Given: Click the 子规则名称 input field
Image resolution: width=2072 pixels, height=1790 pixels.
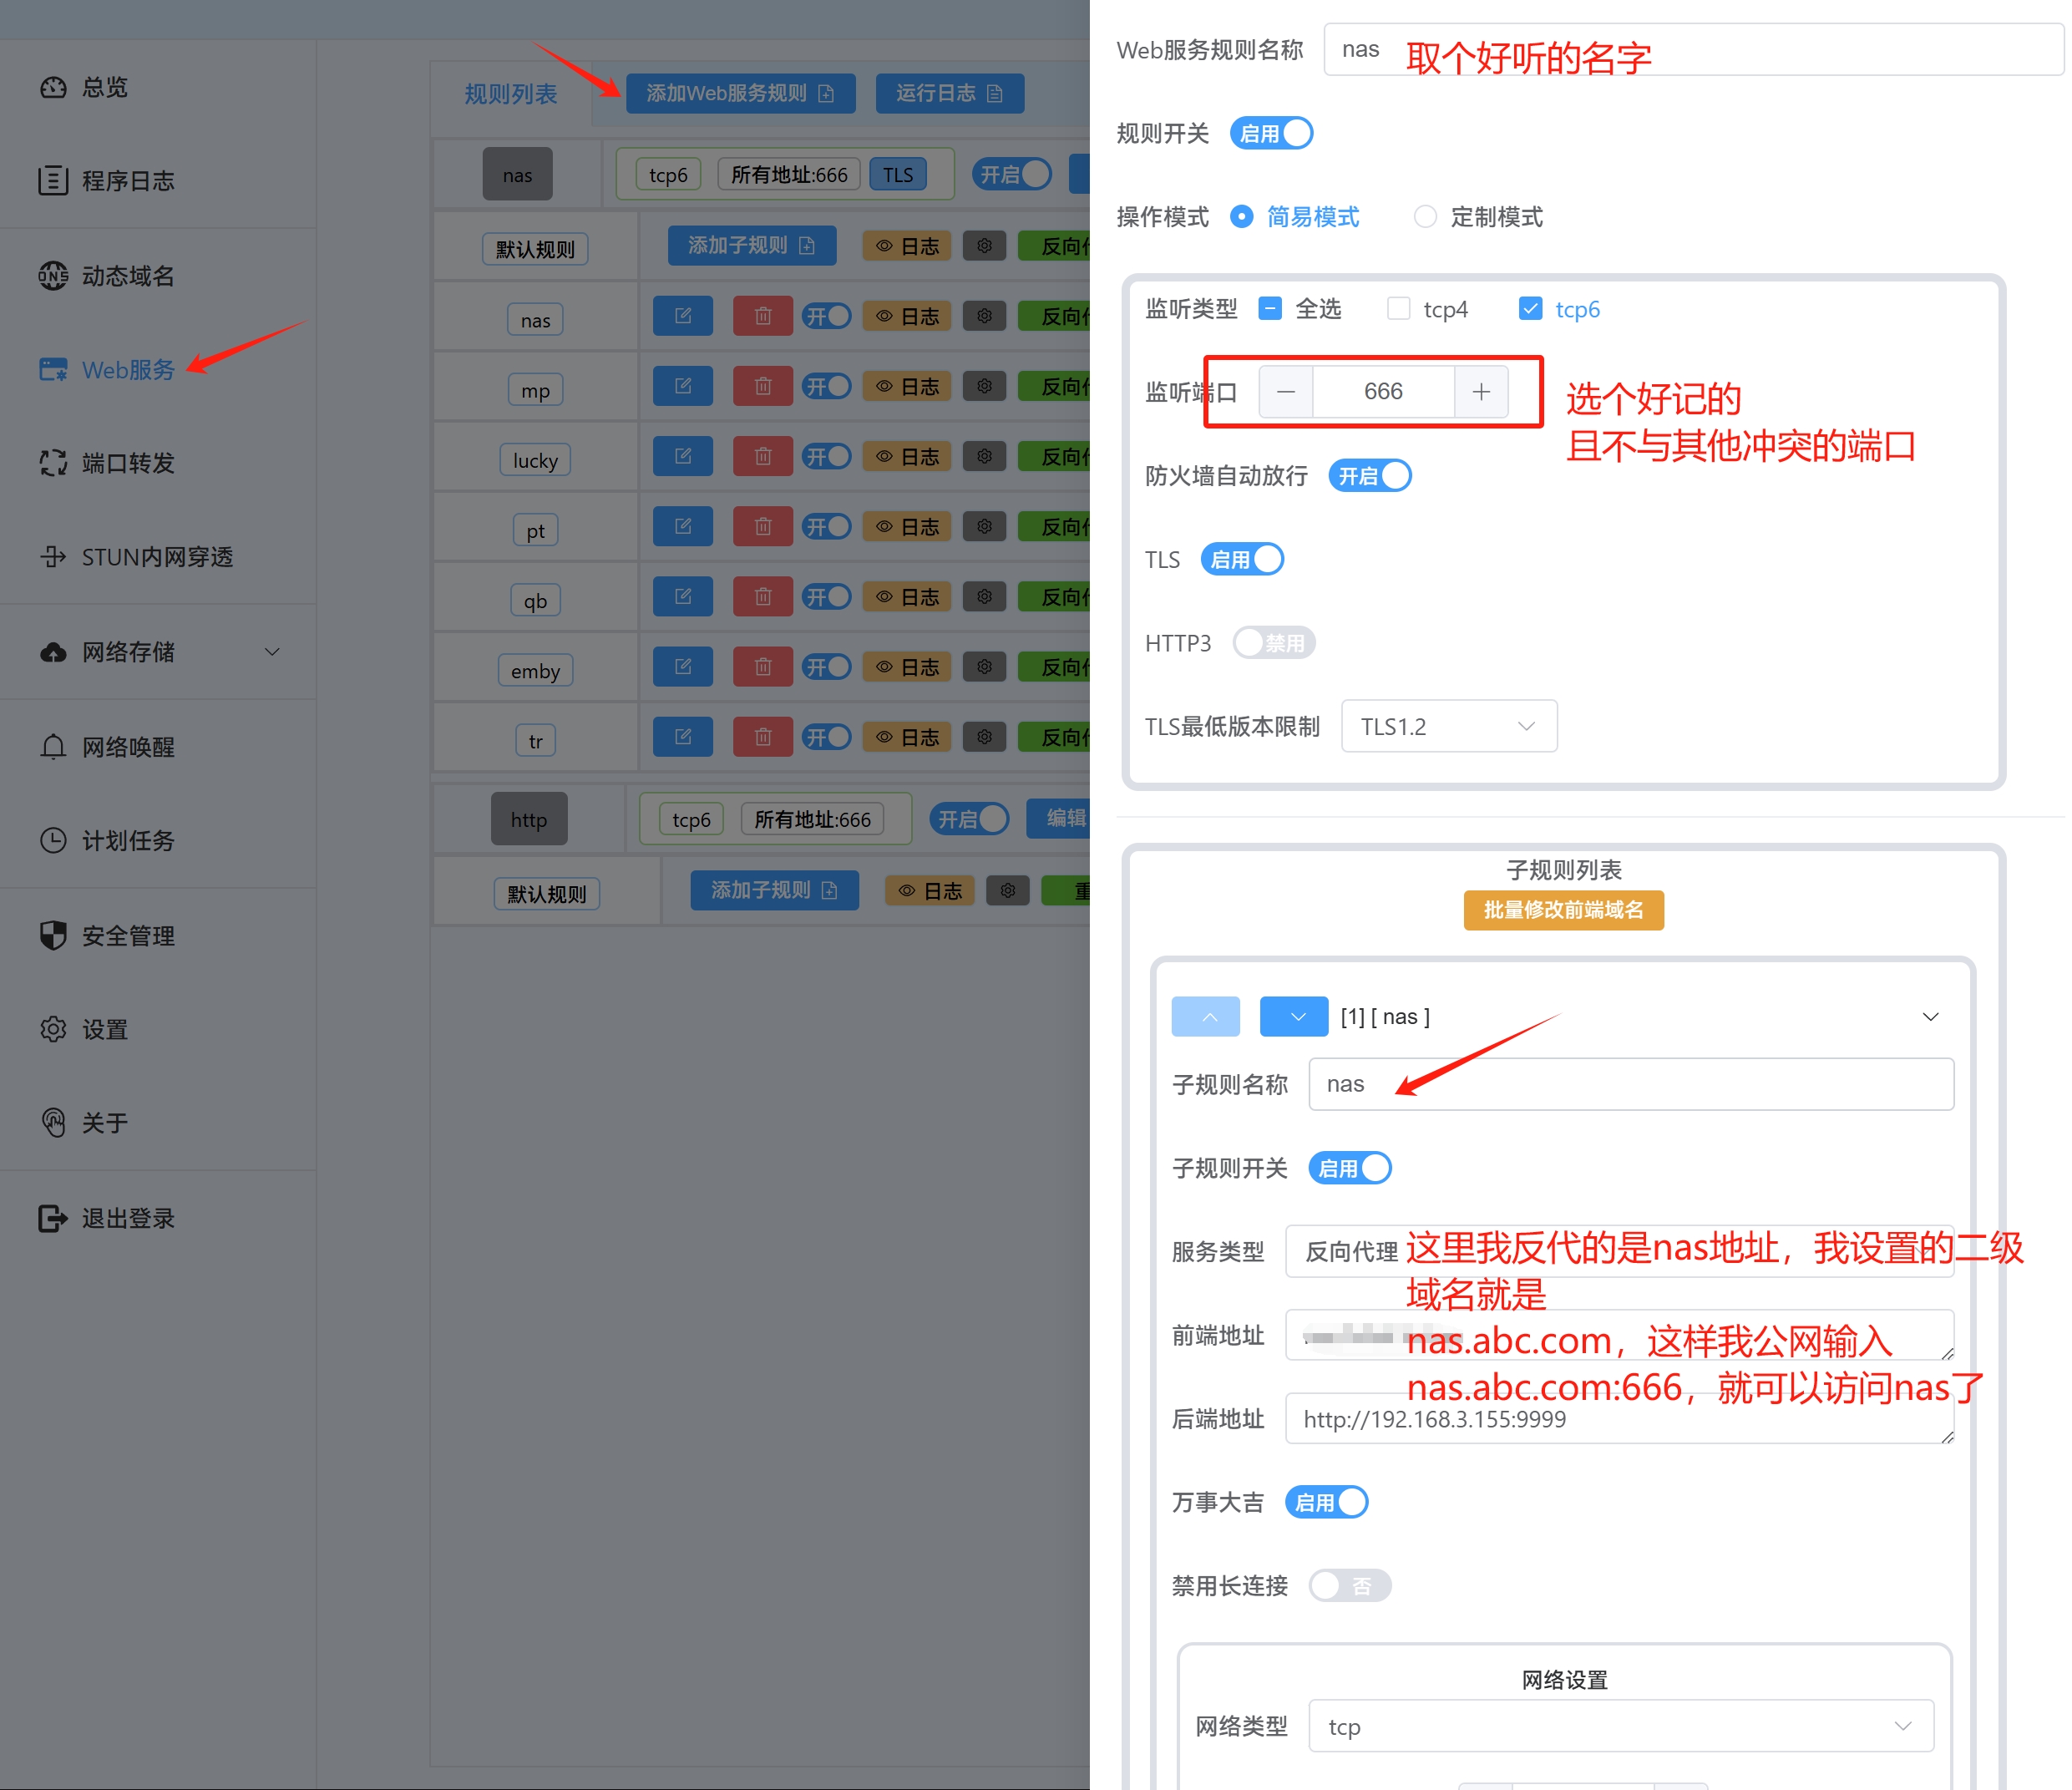Looking at the screenshot, I should [1631, 1084].
